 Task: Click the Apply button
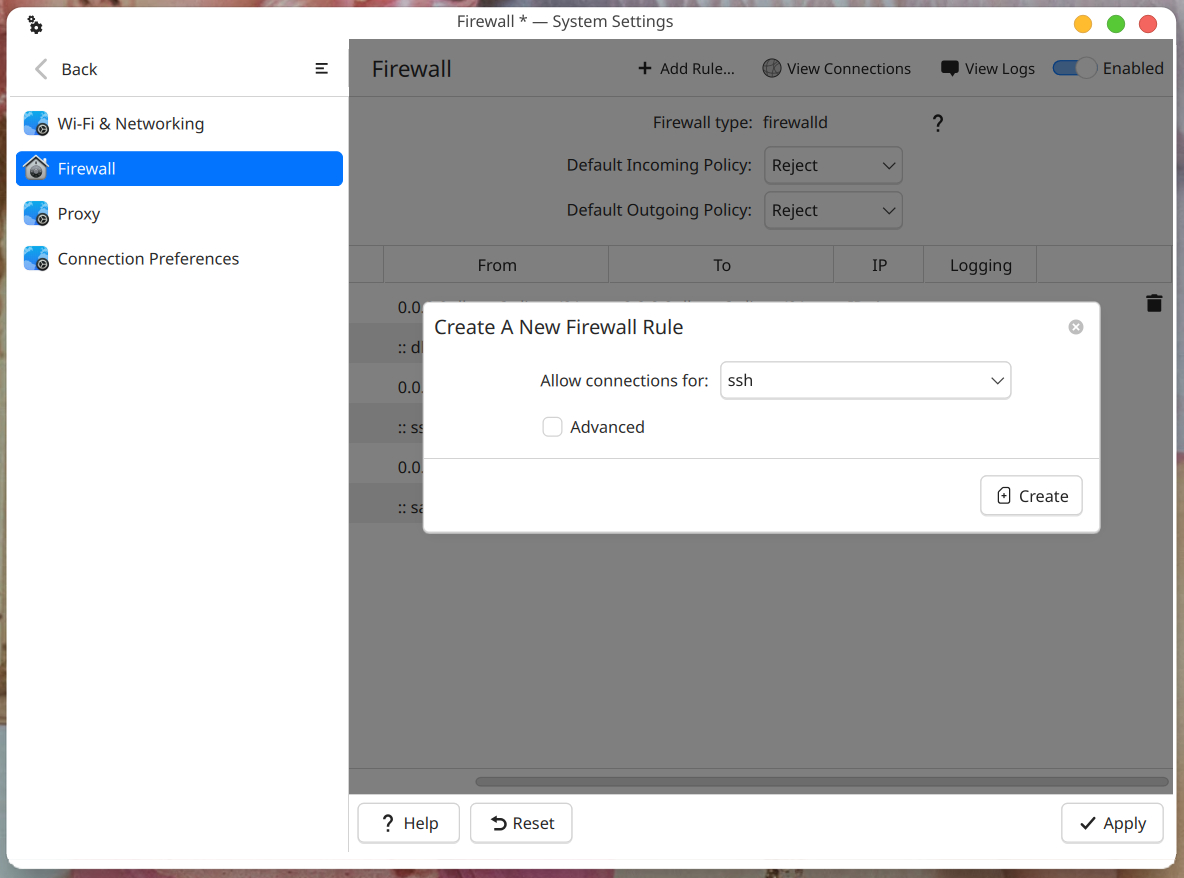[1112, 823]
